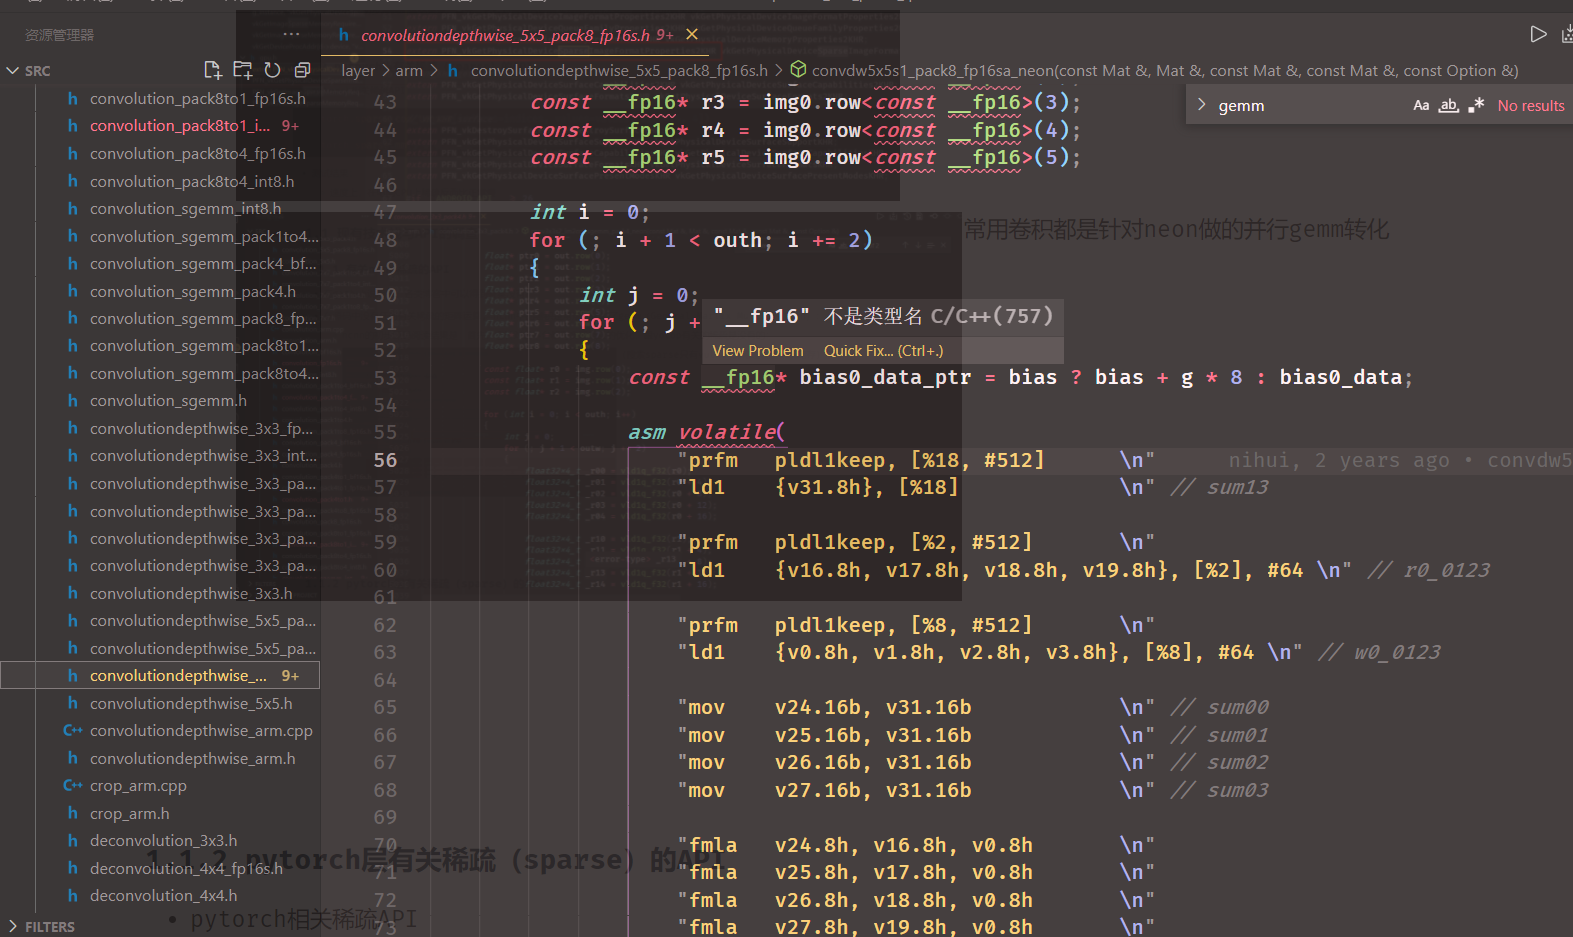Click the git blame annotation on line 56

coord(1400,460)
